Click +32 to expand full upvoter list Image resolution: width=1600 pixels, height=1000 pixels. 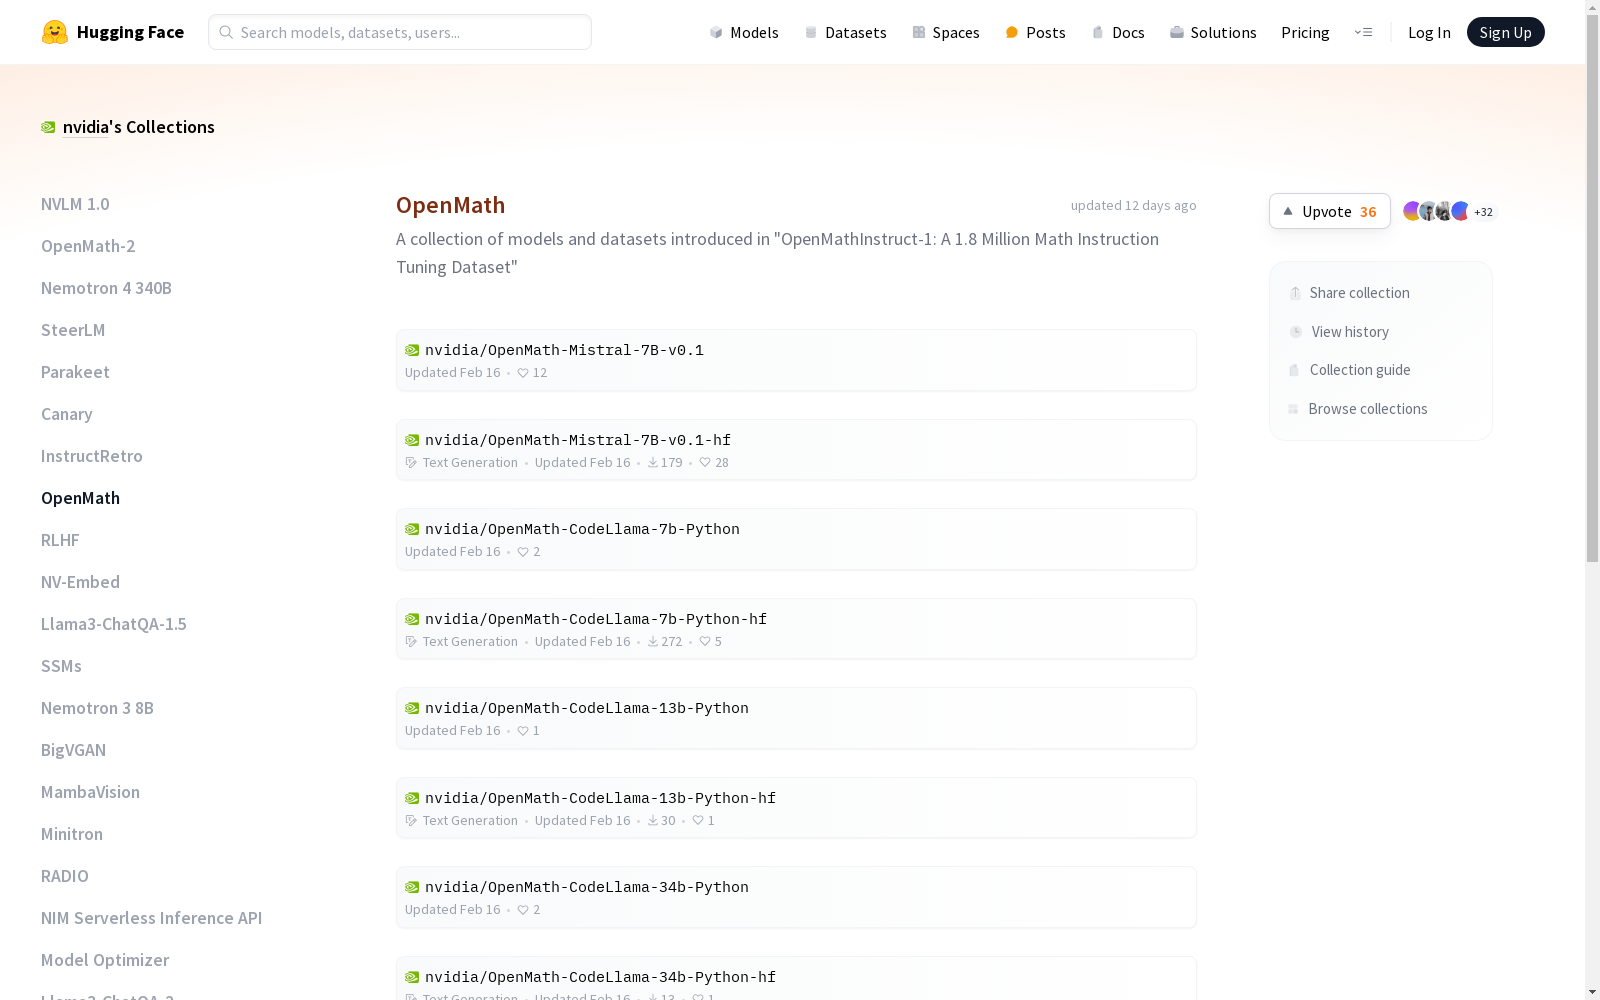1482,211
